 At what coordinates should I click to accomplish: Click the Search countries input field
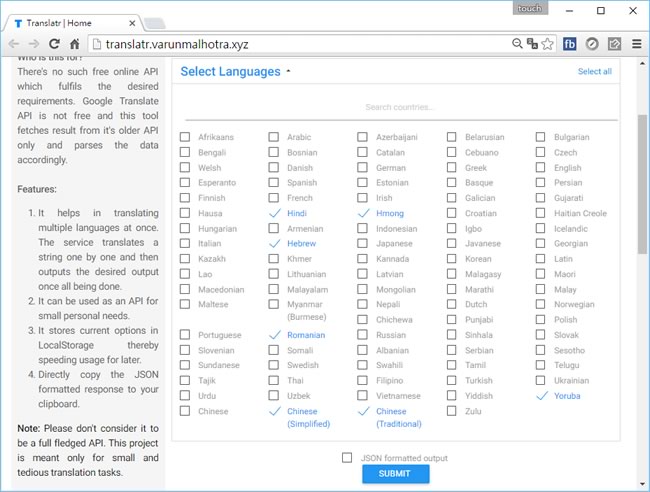pyautogui.click(x=400, y=107)
